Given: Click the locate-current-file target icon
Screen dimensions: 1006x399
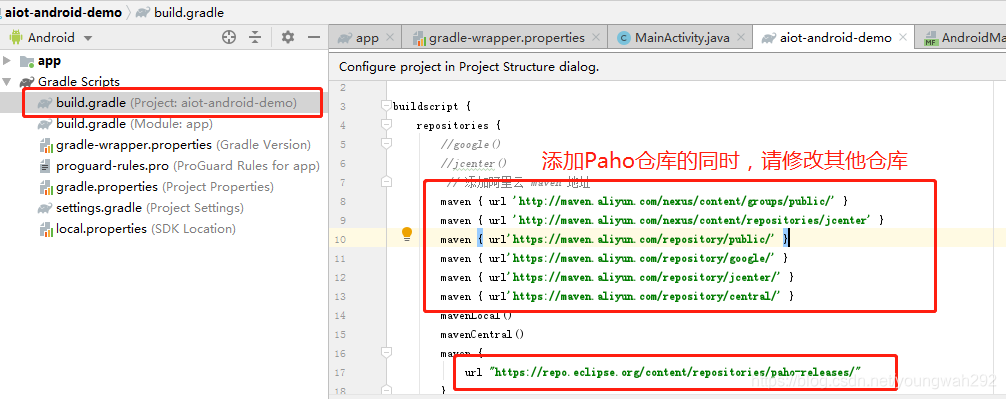Looking at the screenshot, I should click(x=229, y=37).
